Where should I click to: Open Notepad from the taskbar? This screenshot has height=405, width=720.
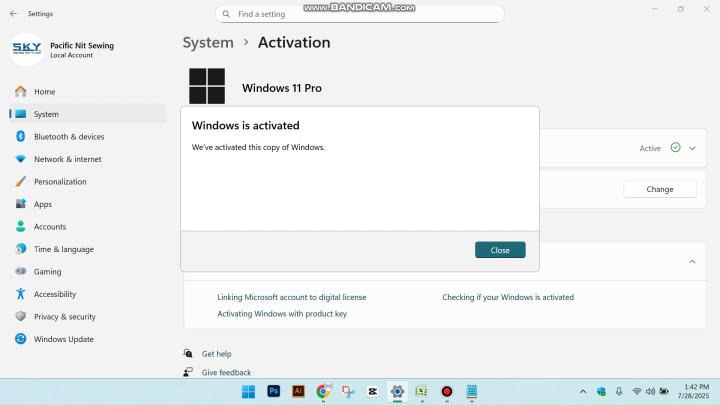[472, 391]
